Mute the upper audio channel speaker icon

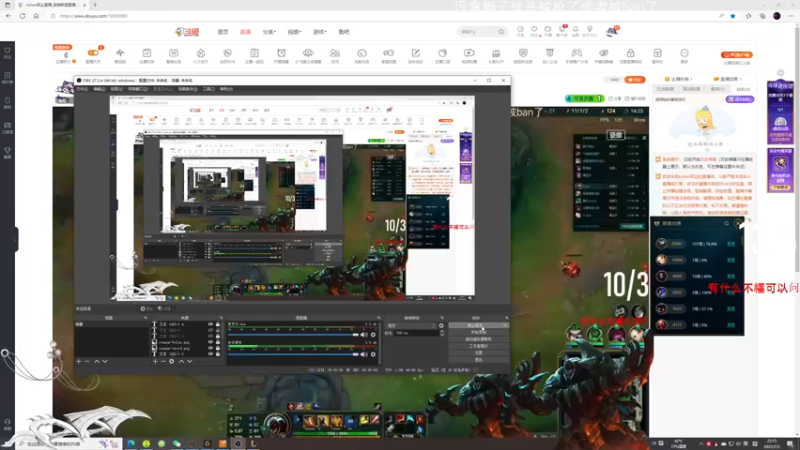(x=364, y=335)
